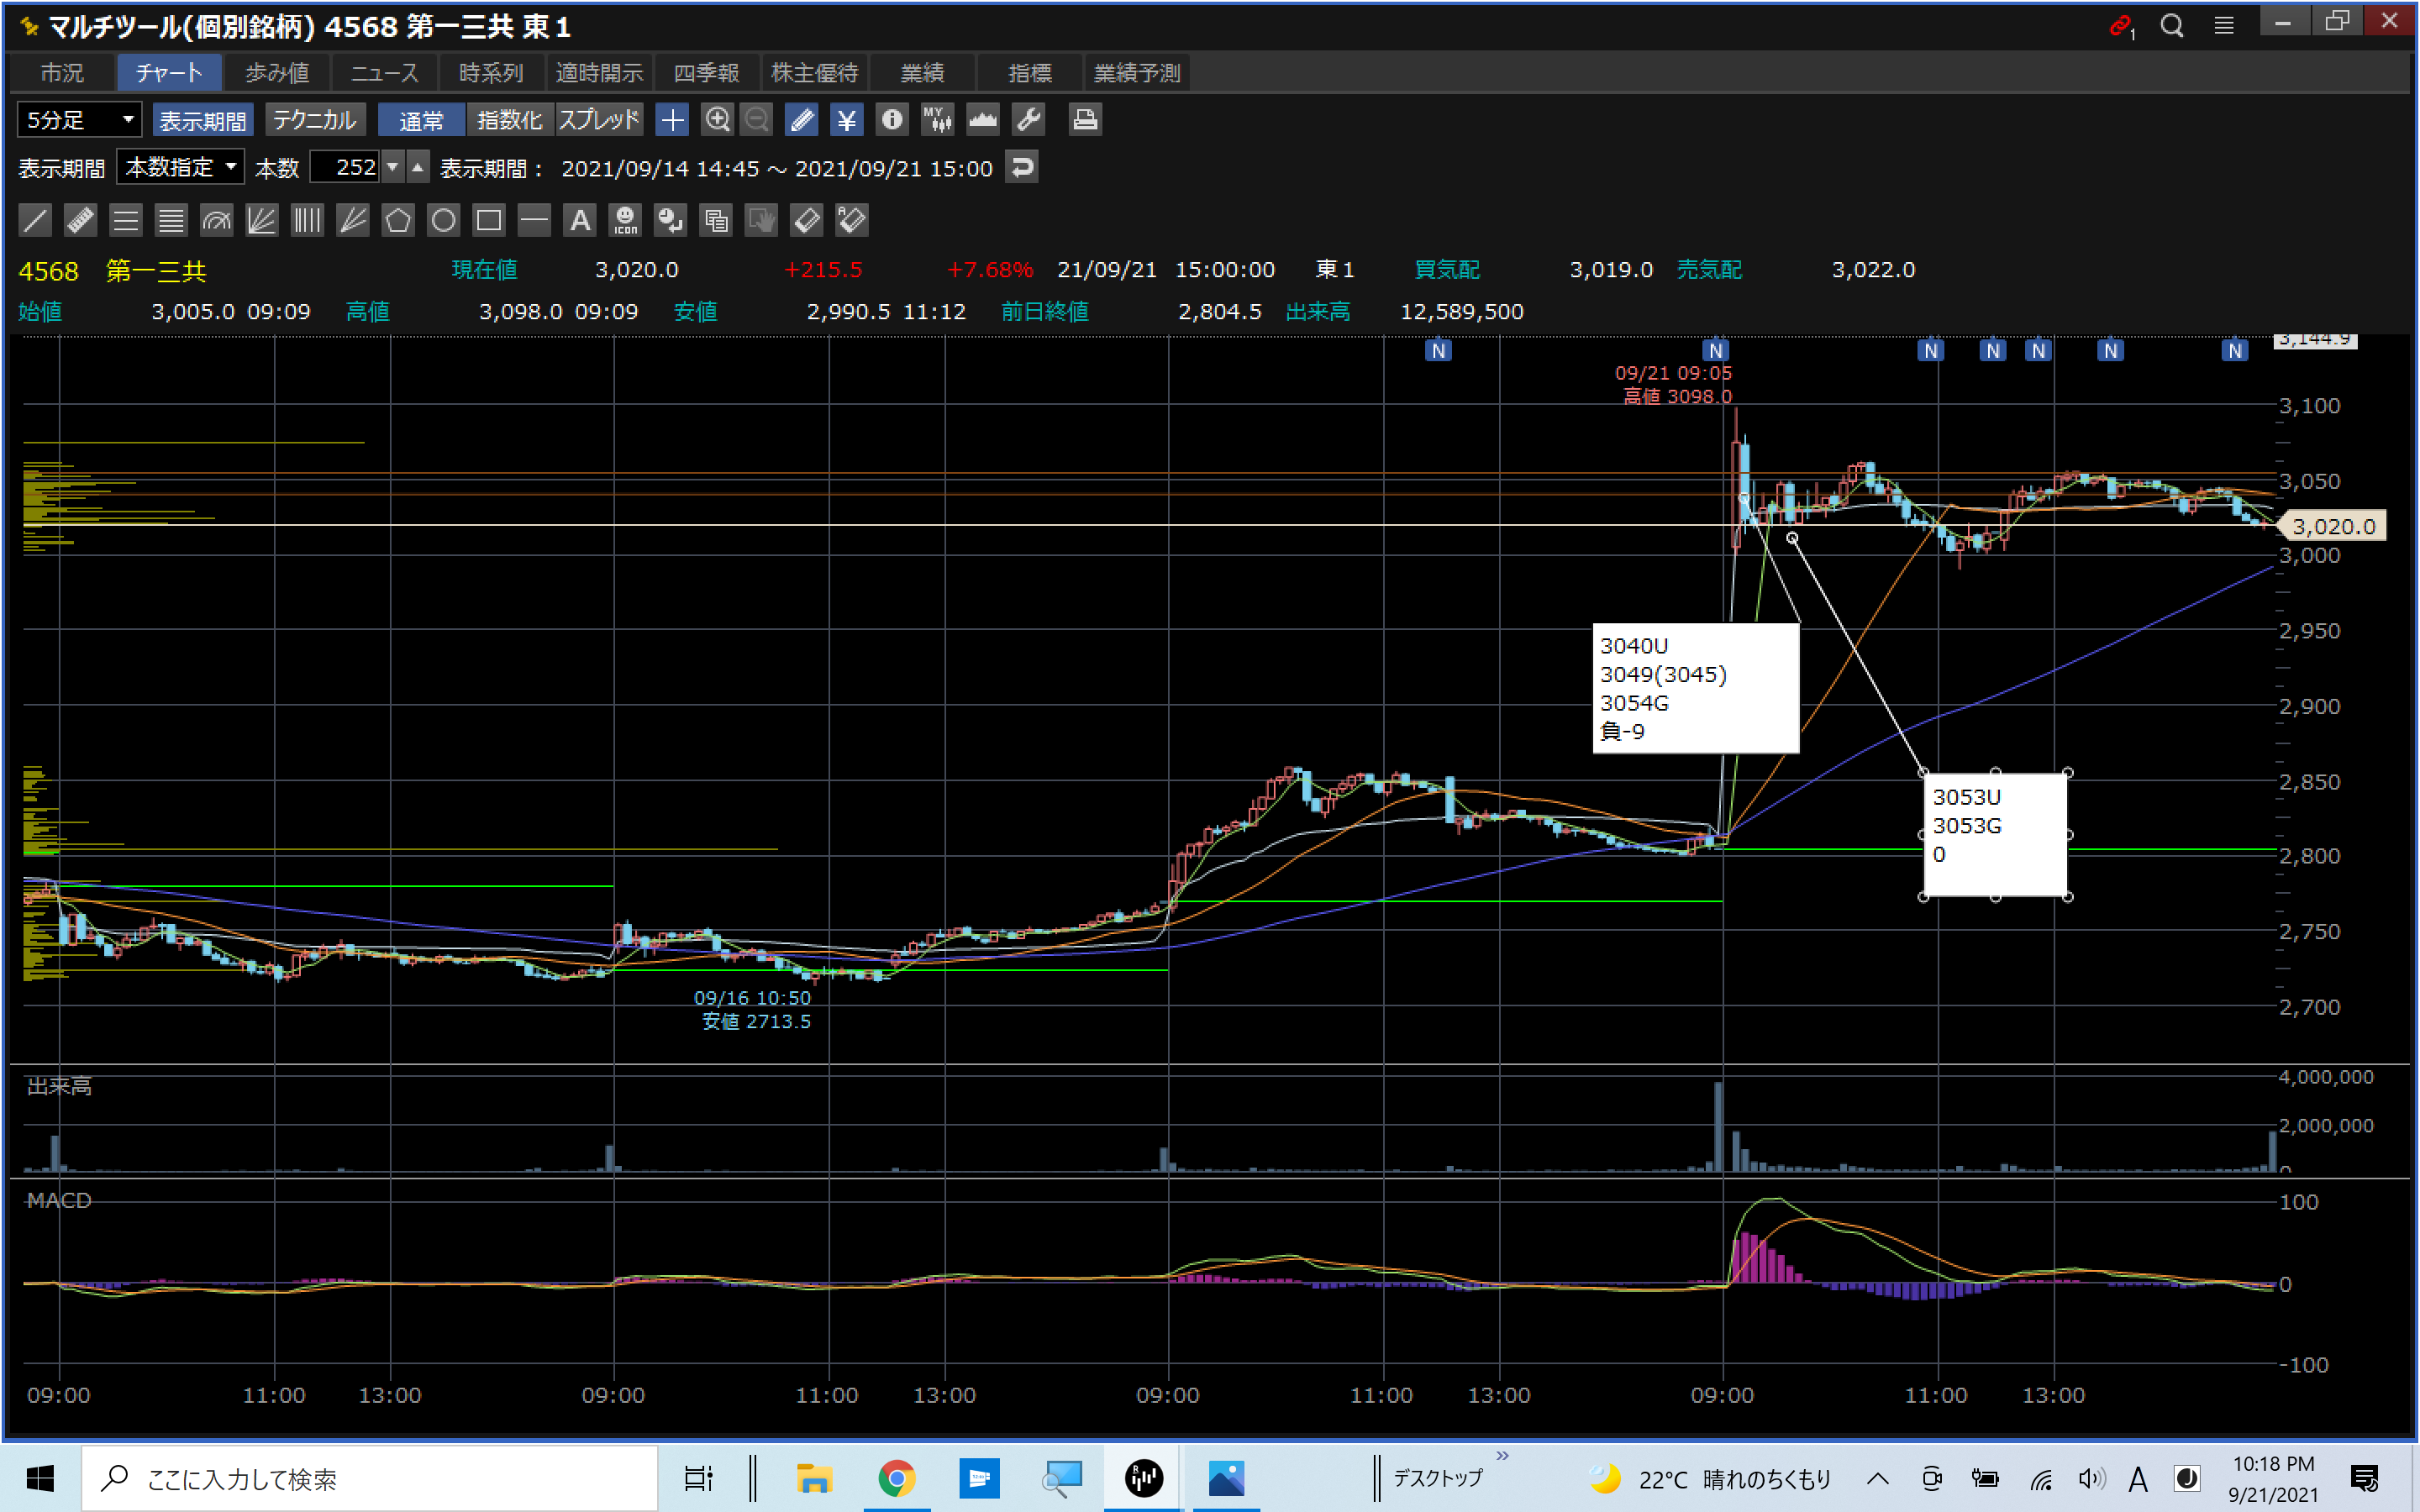Click the bar count increase arrow
Screen dimensions: 2420x1512
[418, 167]
